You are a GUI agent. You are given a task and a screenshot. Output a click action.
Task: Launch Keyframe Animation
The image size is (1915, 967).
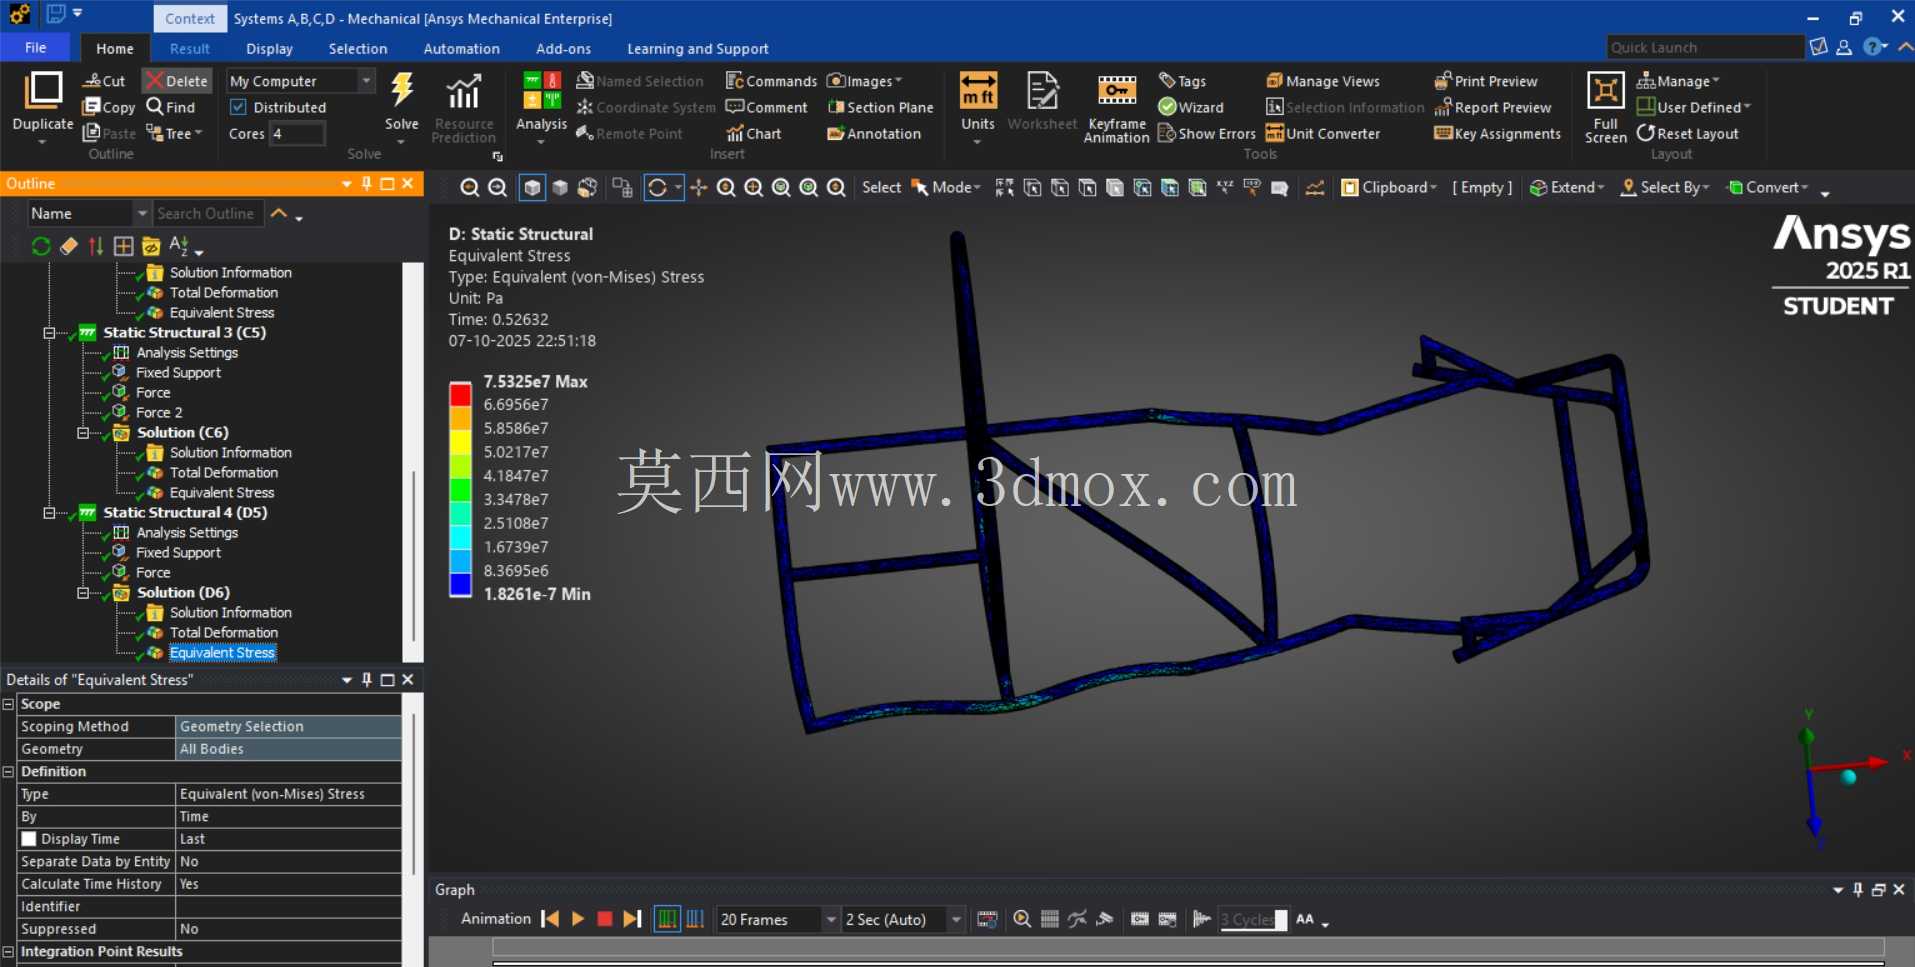[1116, 108]
